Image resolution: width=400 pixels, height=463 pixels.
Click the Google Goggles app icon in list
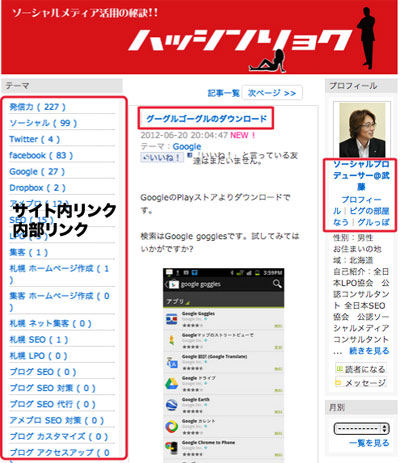click(x=172, y=319)
